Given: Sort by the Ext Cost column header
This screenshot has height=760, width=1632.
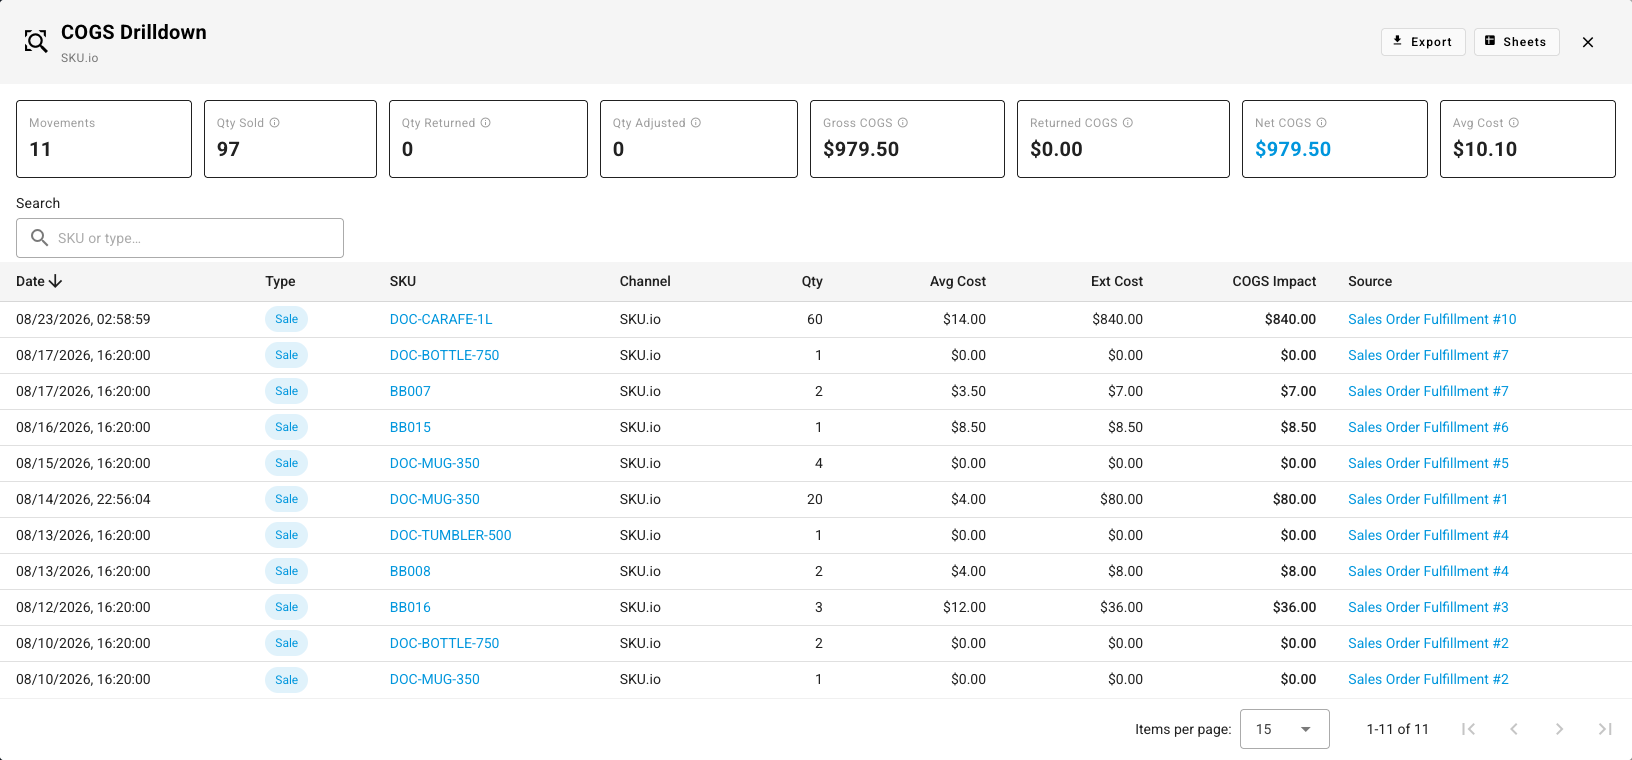Looking at the screenshot, I should click(x=1117, y=281).
